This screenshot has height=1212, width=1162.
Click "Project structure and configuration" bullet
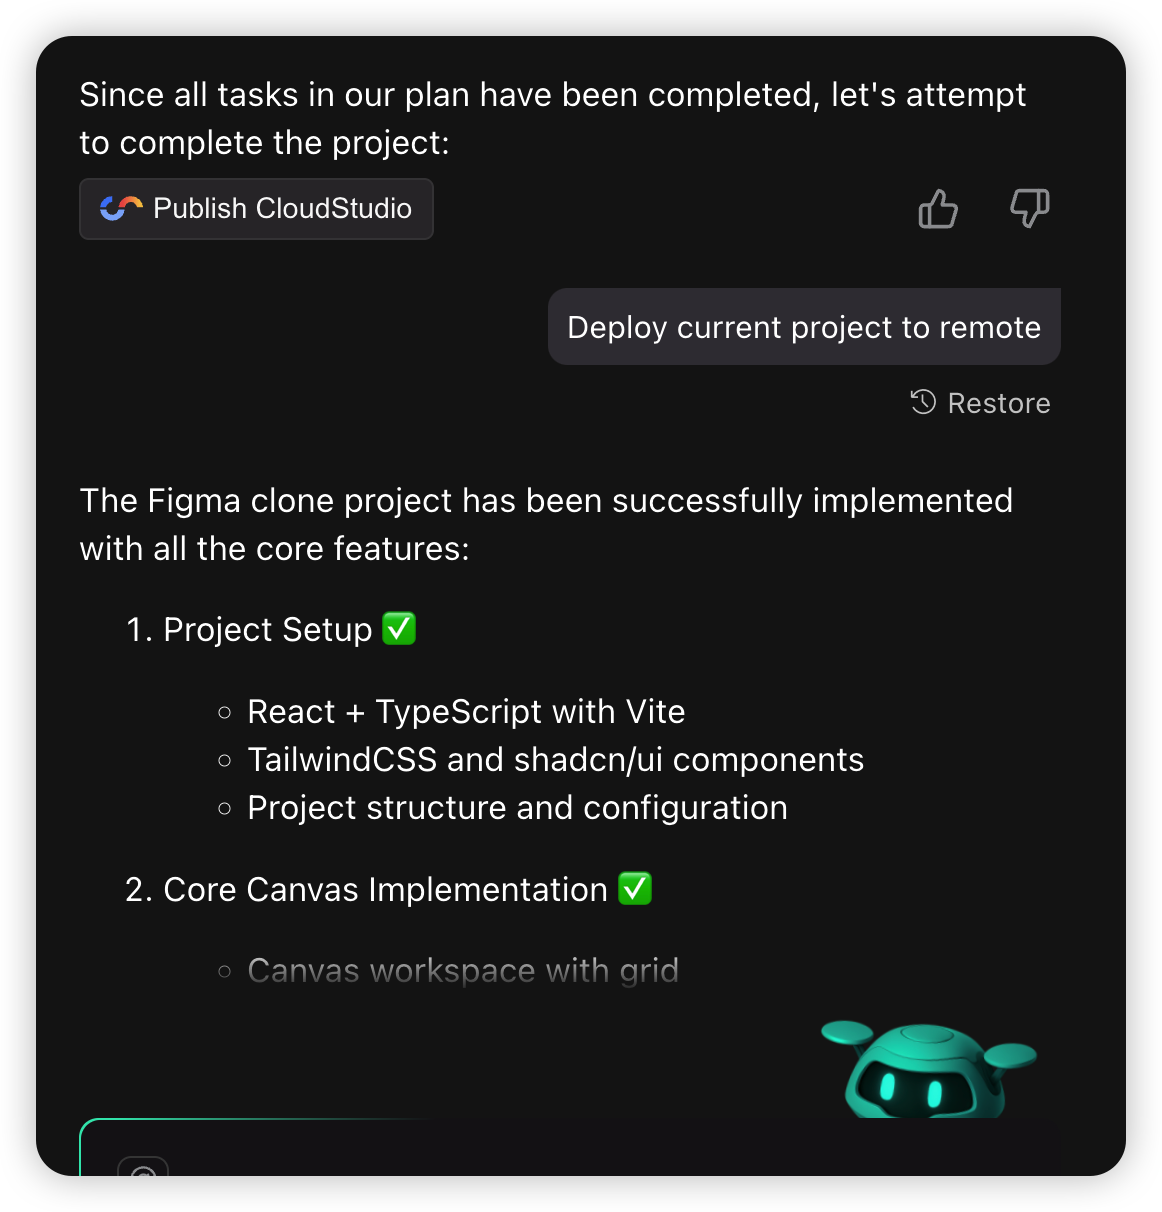[x=517, y=808]
